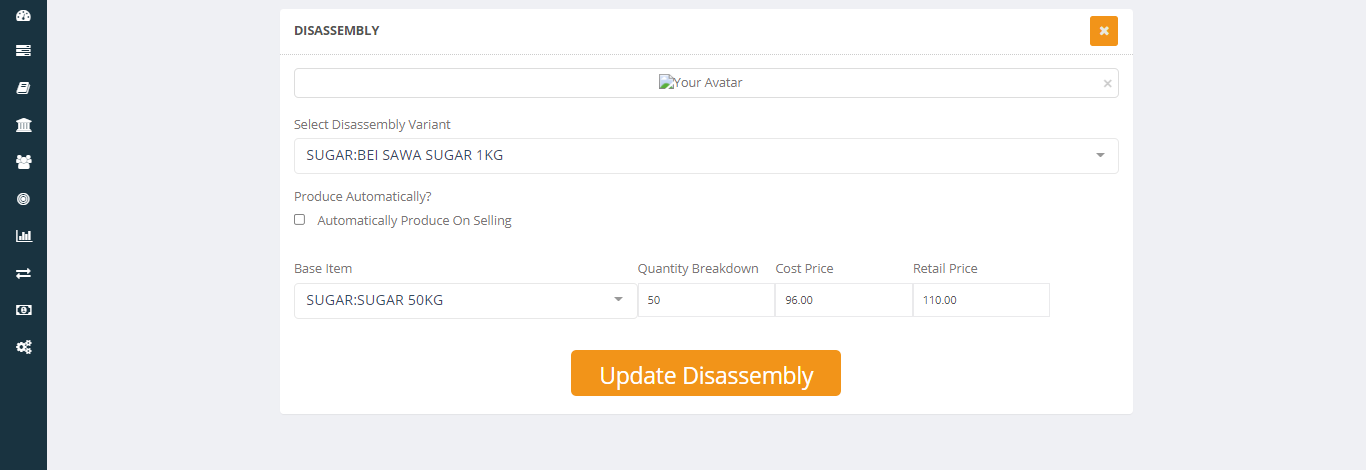Click the target bullseye icon in sidebar
This screenshot has width=1366, height=470.
coord(23,199)
